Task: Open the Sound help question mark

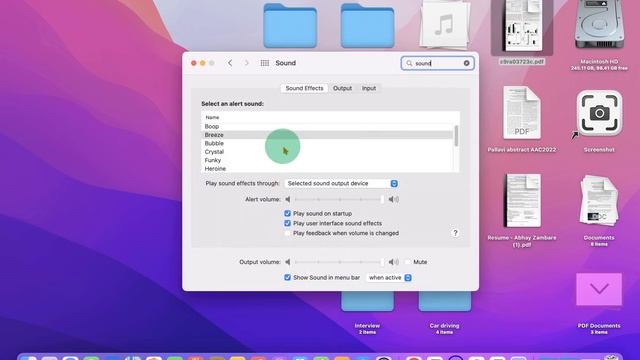Action: (x=455, y=233)
